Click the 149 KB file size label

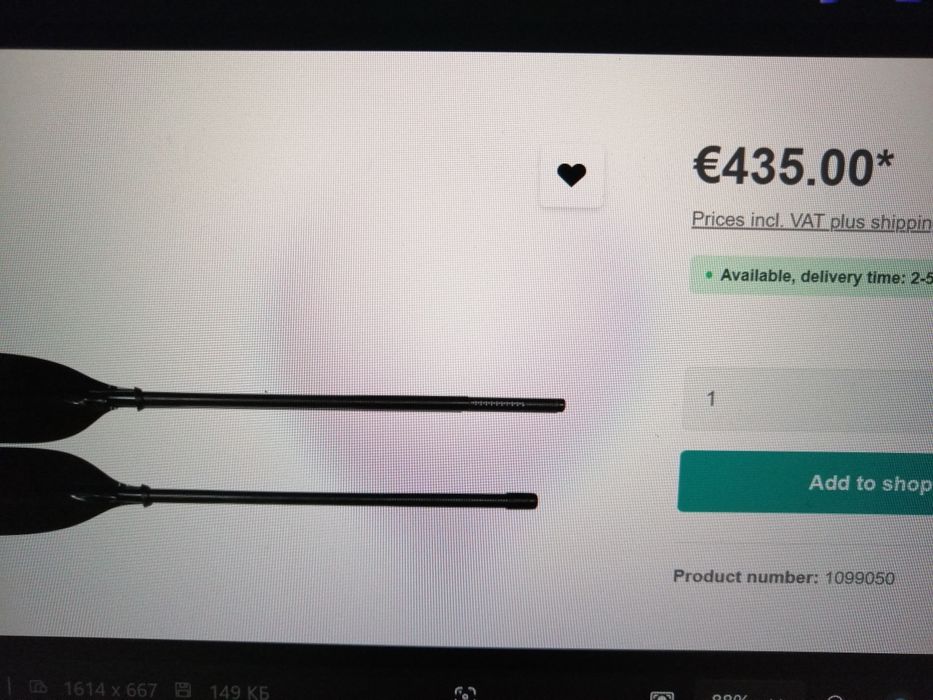coord(239,691)
